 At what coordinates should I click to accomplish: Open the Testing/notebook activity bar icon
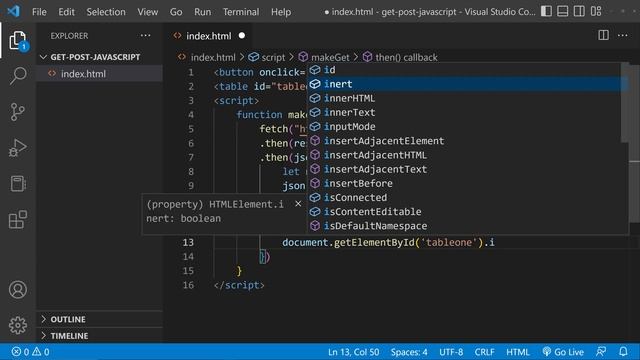coord(18,184)
